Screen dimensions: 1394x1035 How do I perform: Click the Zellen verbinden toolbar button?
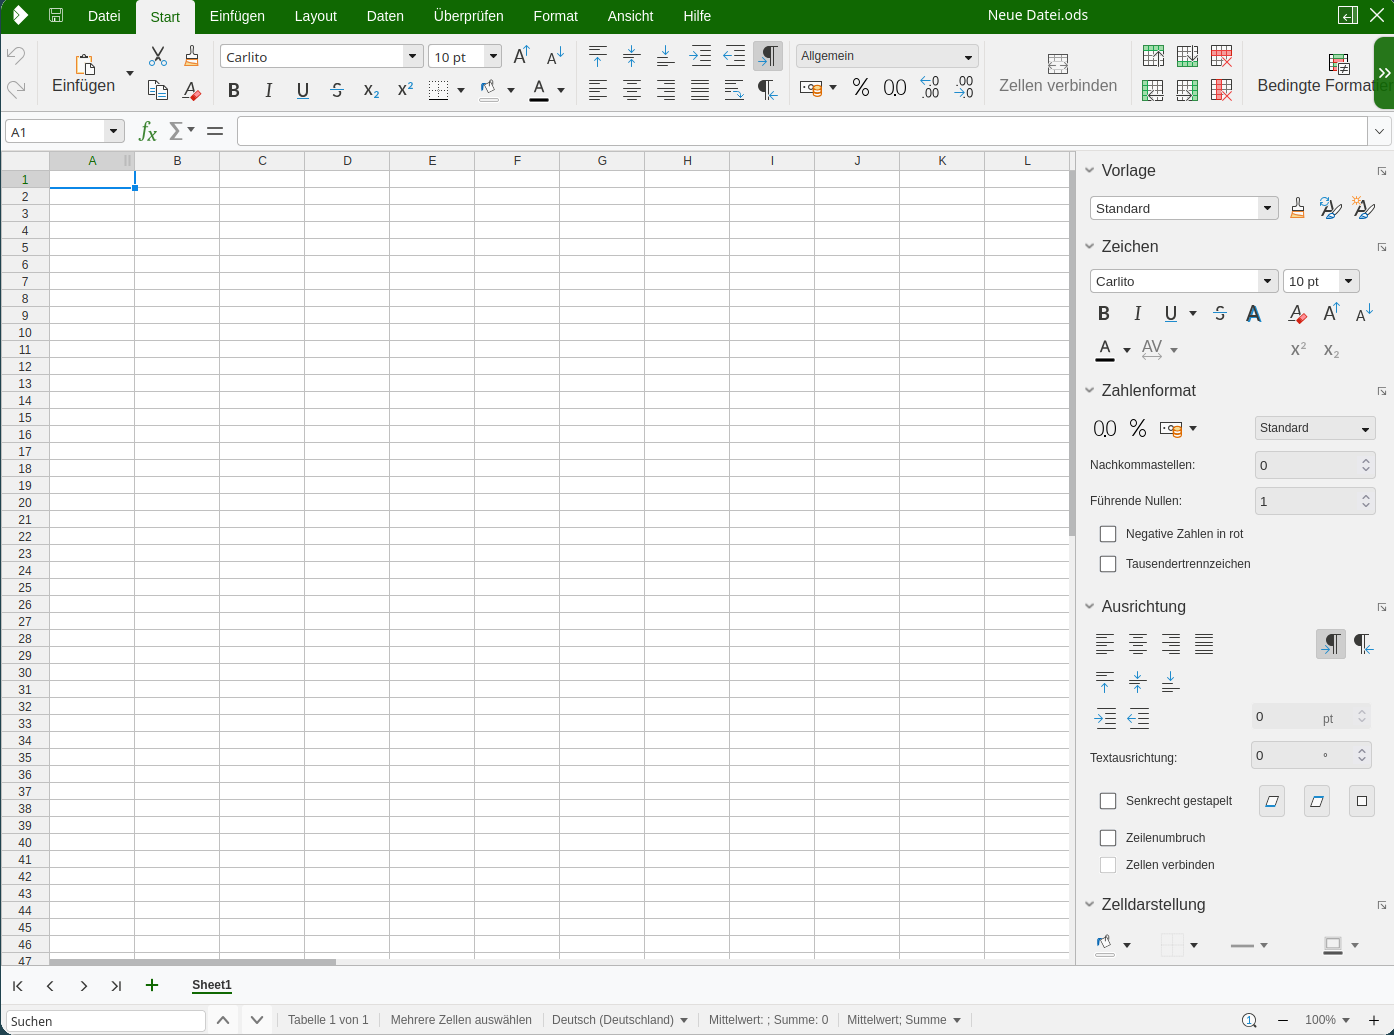(x=1058, y=74)
